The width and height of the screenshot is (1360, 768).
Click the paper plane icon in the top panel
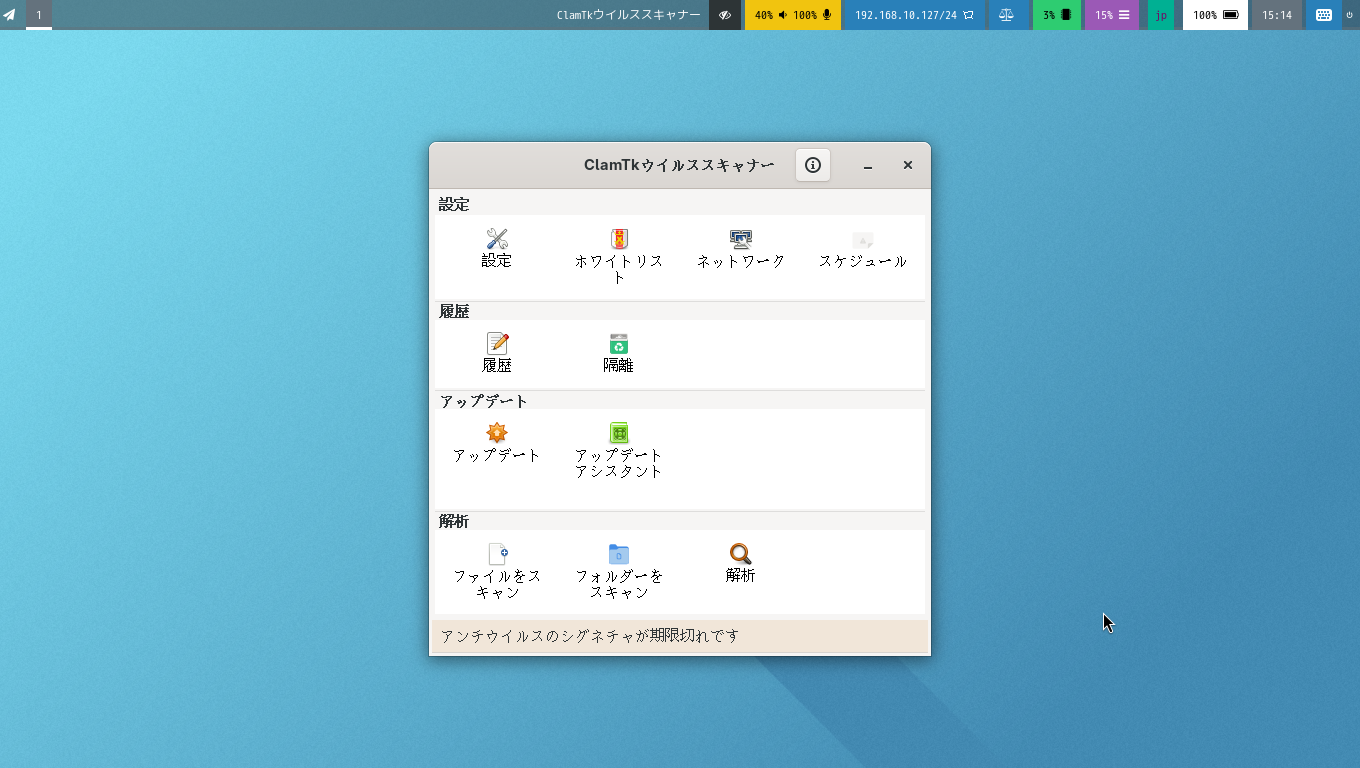(x=10, y=15)
